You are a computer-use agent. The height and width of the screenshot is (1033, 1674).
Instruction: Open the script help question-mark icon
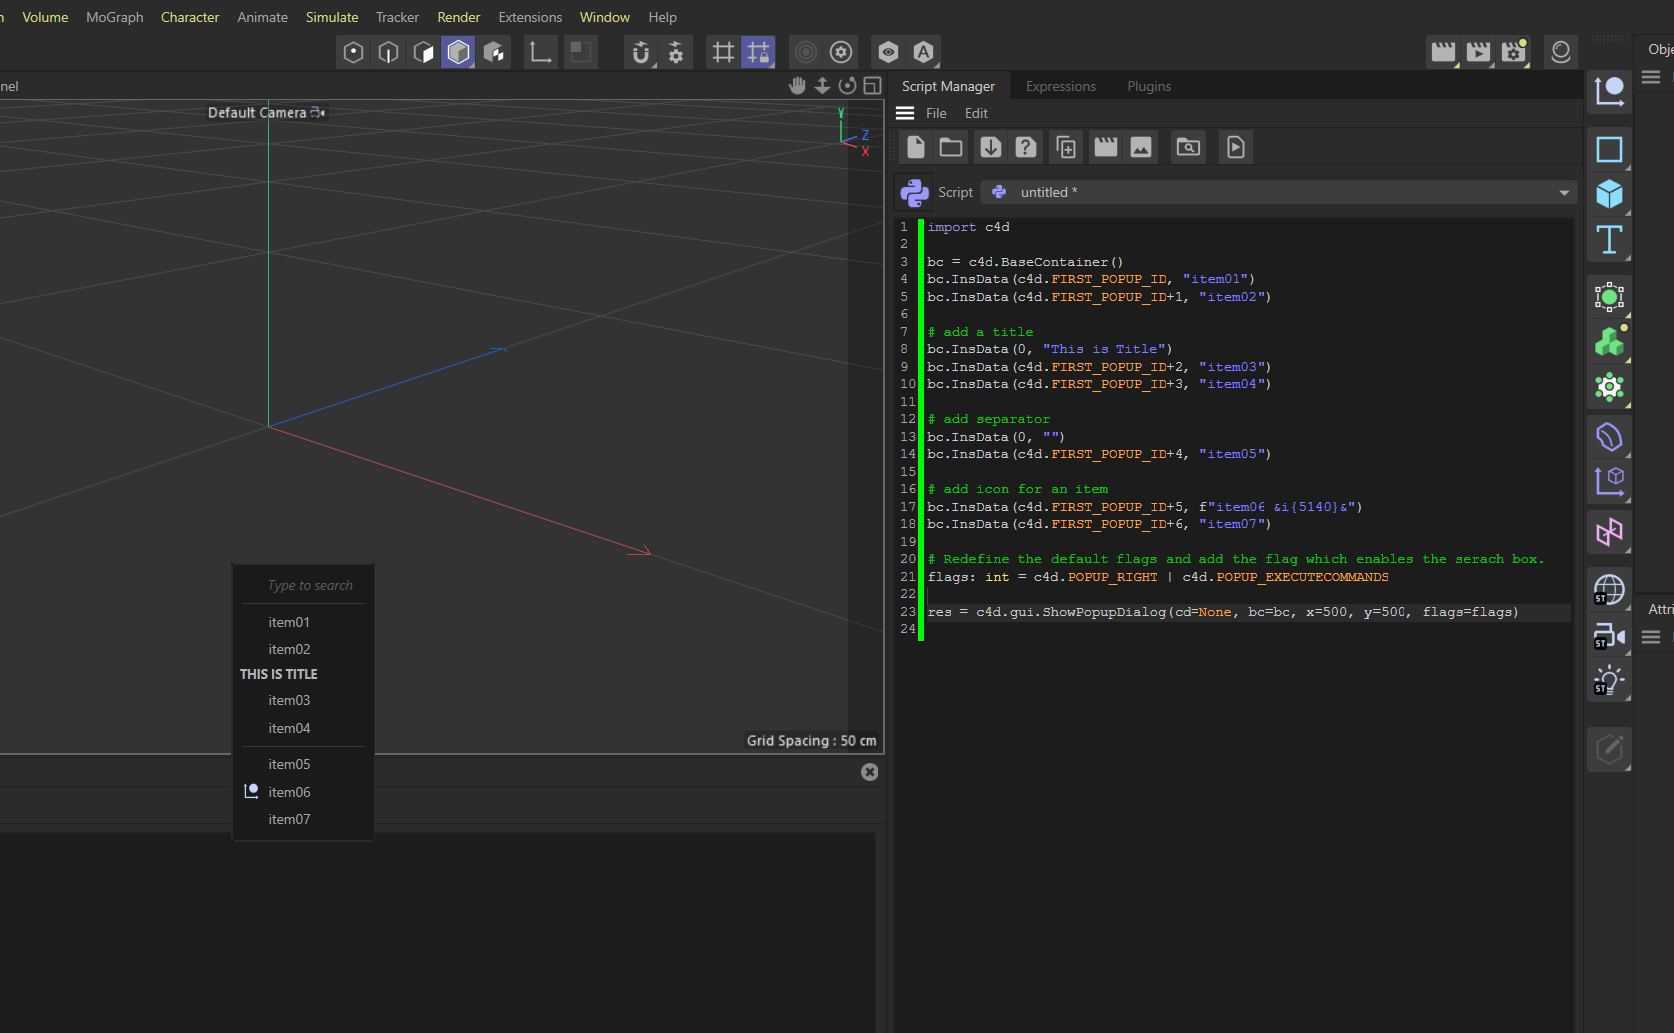1026,147
